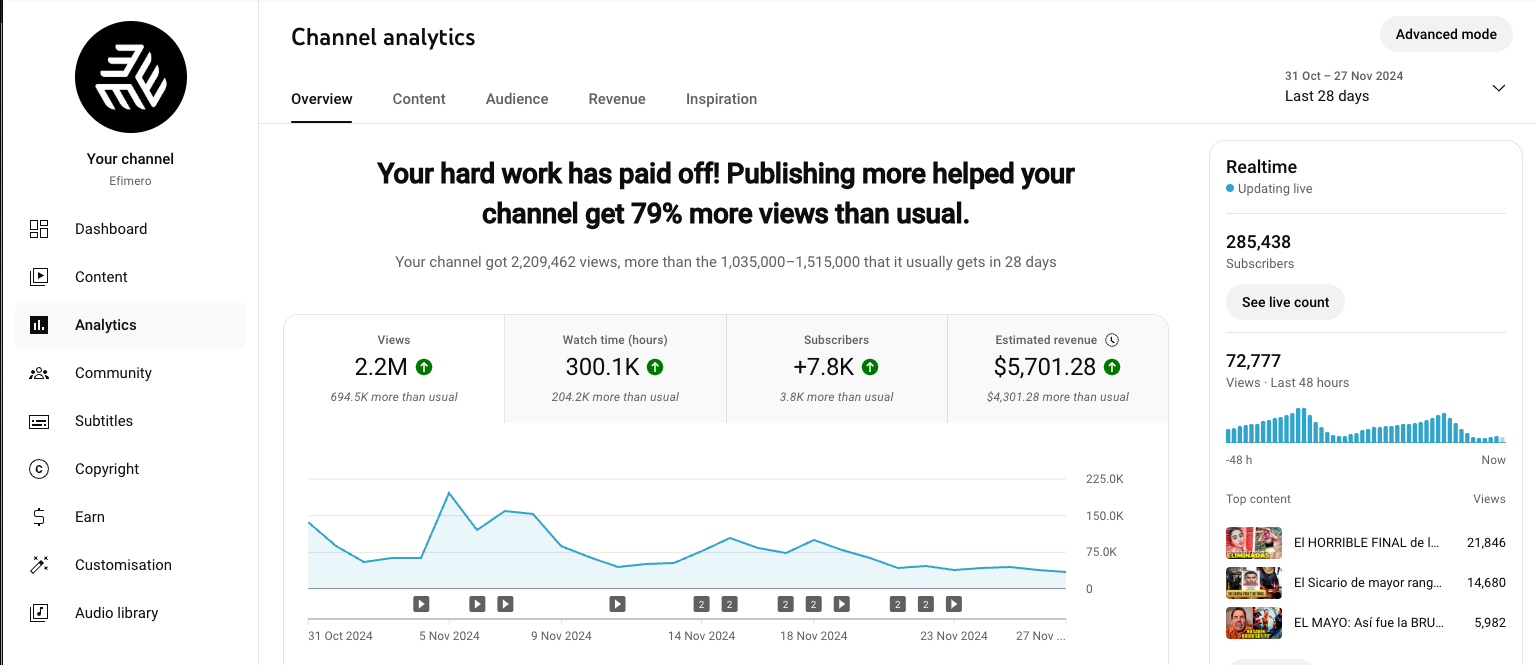The width and height of the screenshot is (1536, 665).
Task: Open thumbnail of El Sicario de mayor rang video
Action: pos(1254,582)
